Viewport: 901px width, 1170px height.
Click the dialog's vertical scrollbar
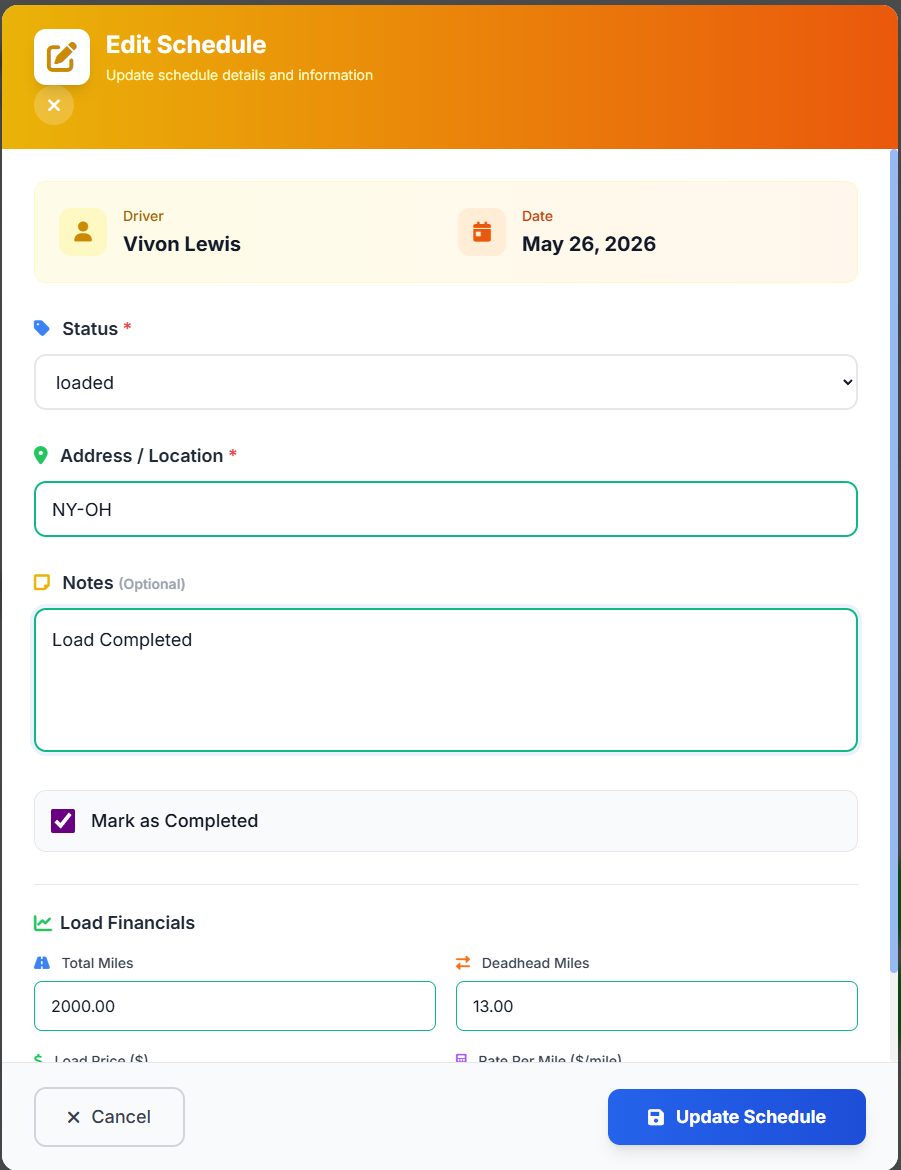point(894,561)
